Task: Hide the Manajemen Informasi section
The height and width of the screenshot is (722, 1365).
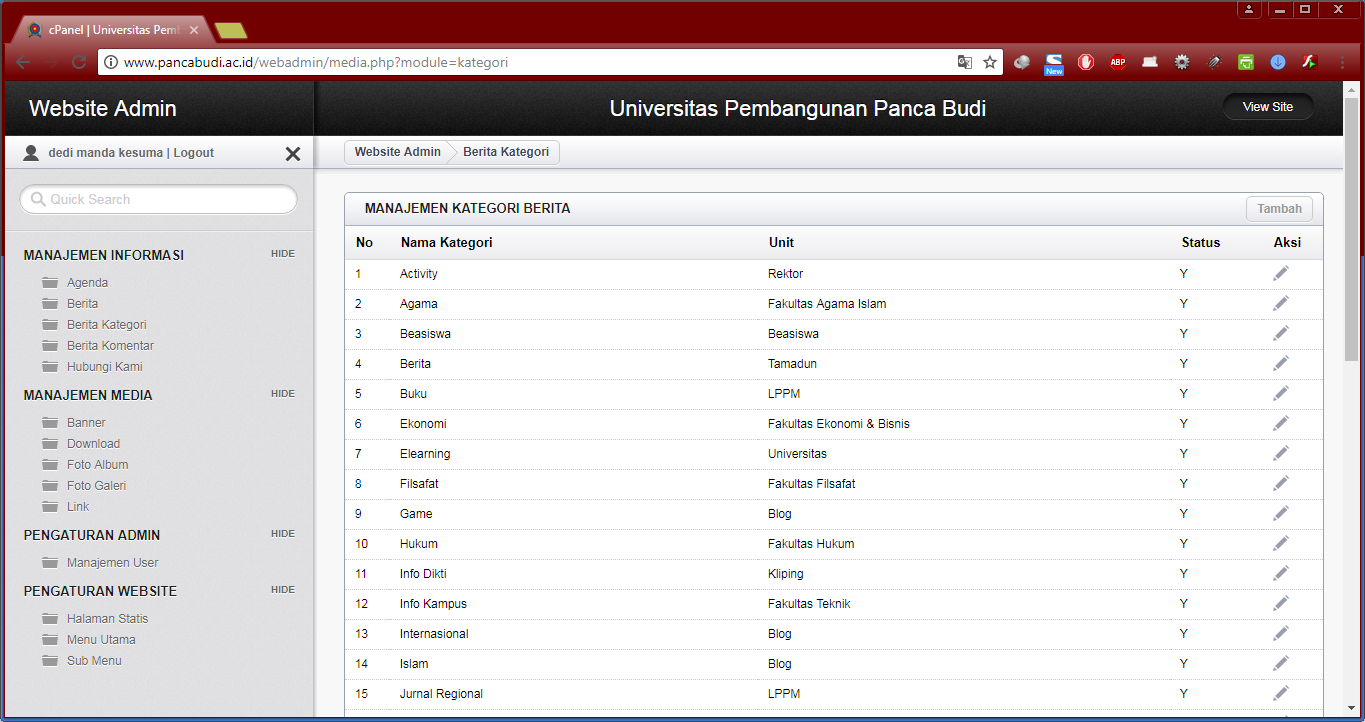Action: 282,254
